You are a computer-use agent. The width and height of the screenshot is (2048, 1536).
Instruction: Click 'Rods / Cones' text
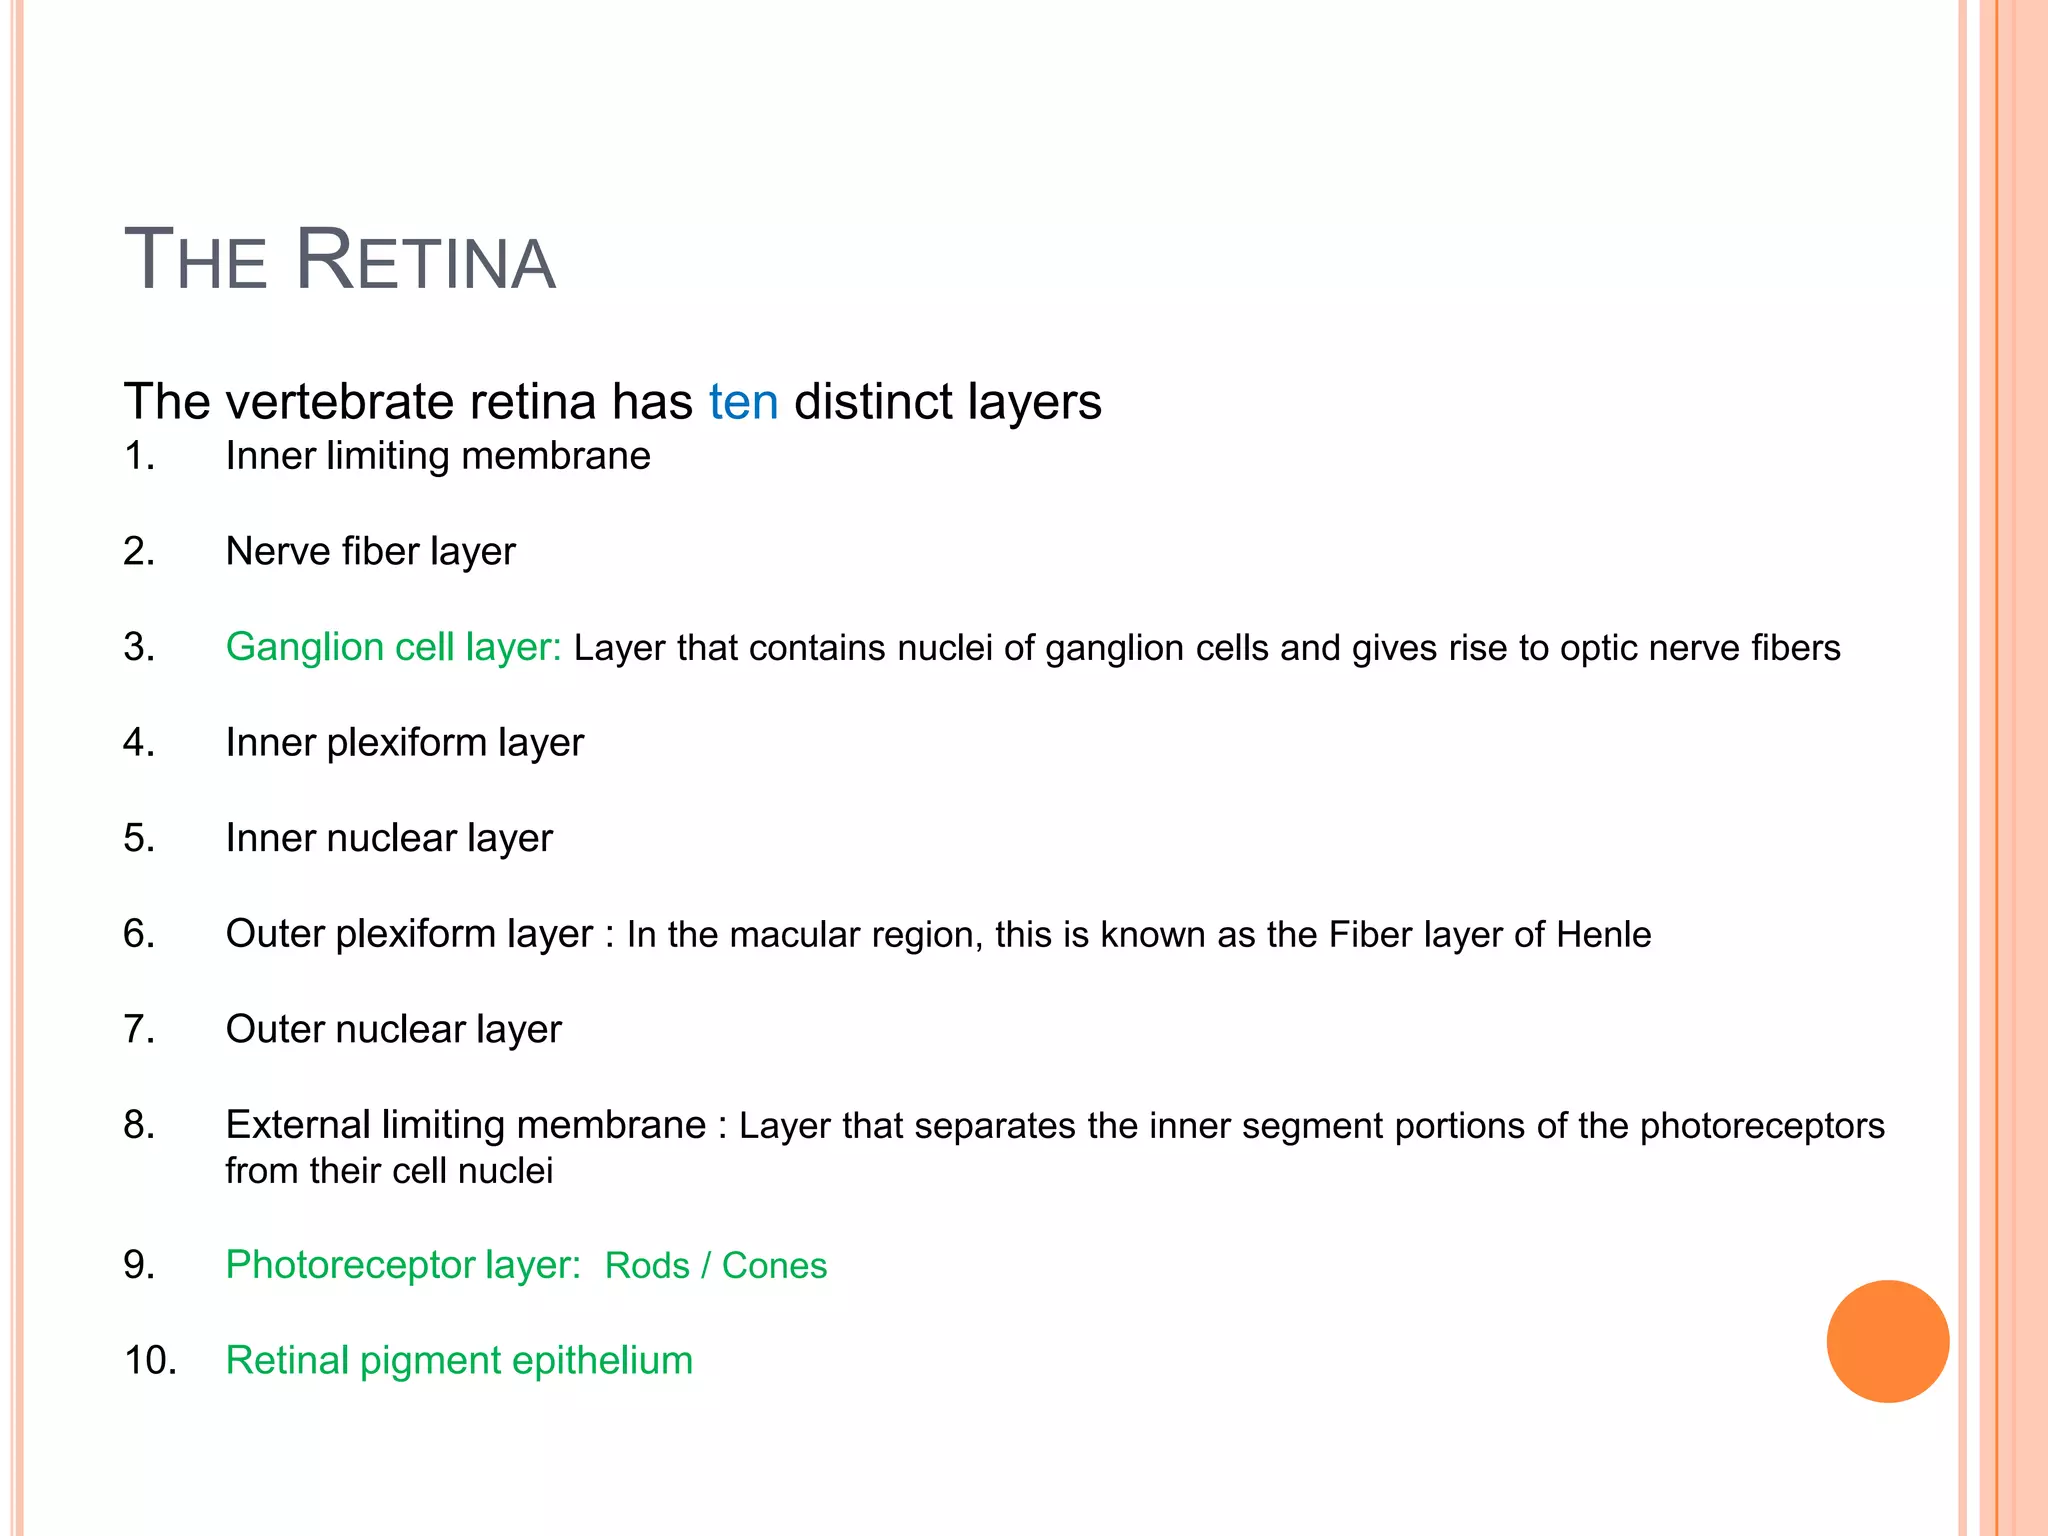[x=716, y=1266]
